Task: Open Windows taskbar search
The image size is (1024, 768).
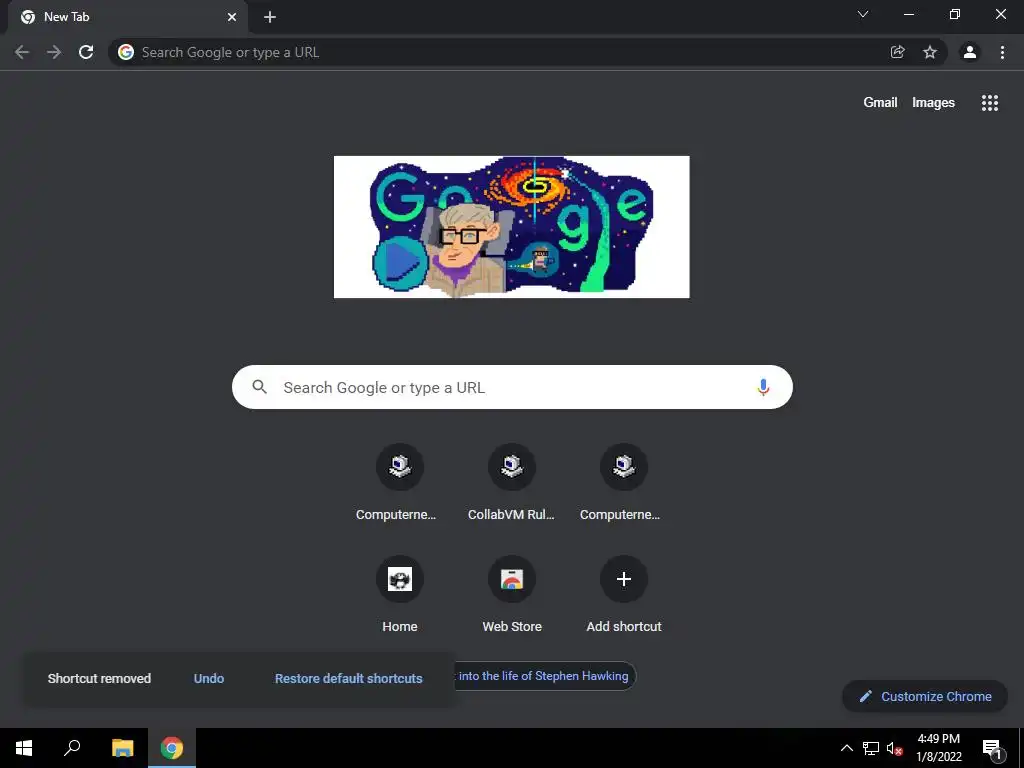Action: click(72, 748)
